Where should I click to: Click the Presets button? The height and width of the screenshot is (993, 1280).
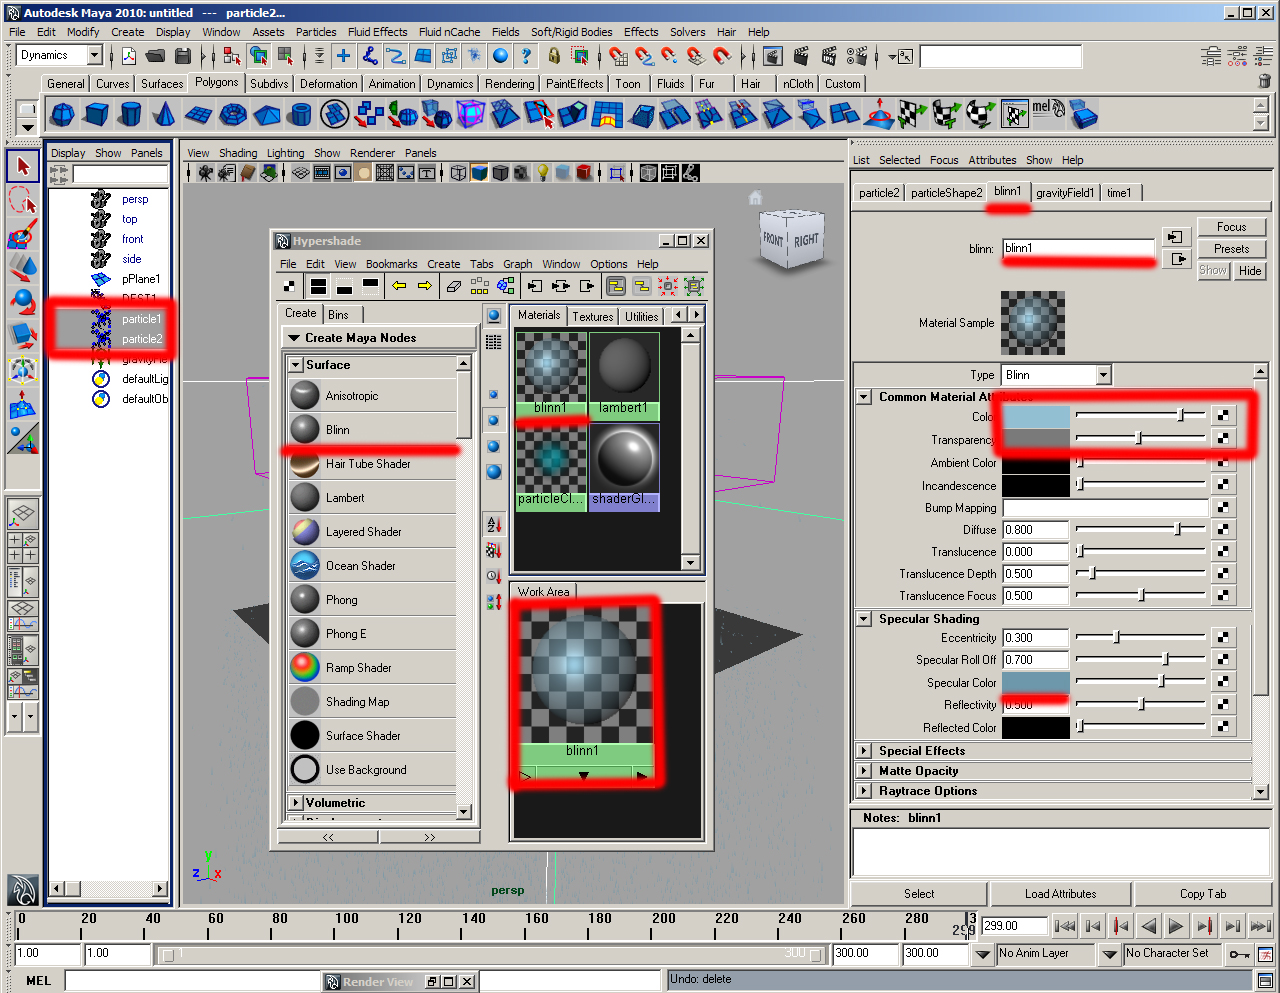point(1231,249)
